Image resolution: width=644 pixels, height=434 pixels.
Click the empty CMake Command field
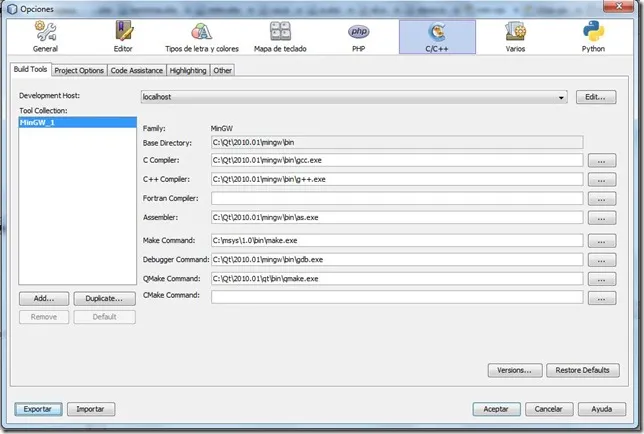pyautogui.click(x=397, y=297)
